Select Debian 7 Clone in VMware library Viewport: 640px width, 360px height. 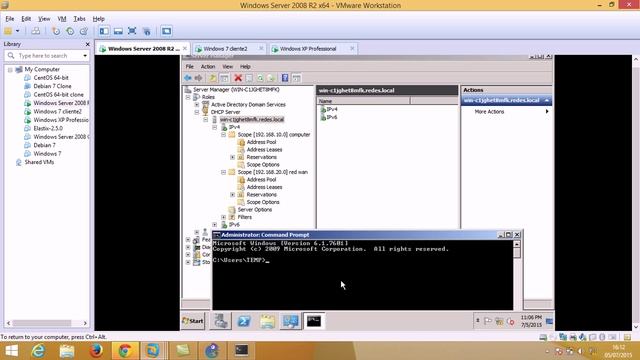pos(52,86)
